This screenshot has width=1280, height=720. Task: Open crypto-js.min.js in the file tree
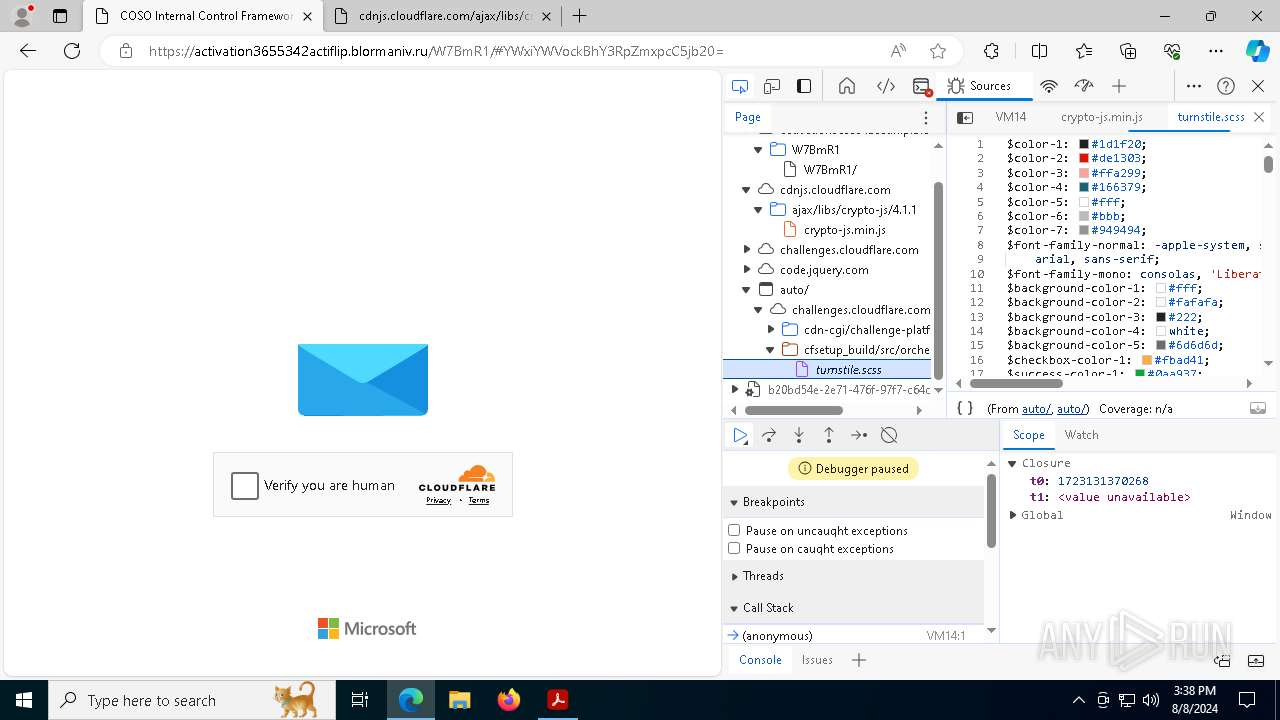click(x=844, y=230)
